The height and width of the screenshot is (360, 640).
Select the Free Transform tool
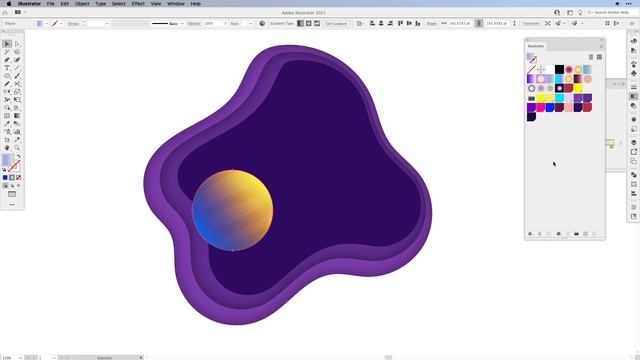pyautogui.click(x=17, y=100)
